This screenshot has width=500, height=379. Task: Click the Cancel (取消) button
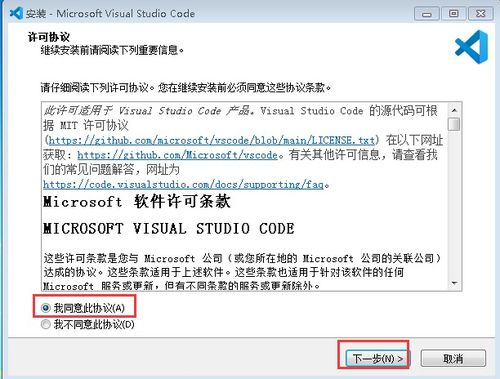point(453,359)
